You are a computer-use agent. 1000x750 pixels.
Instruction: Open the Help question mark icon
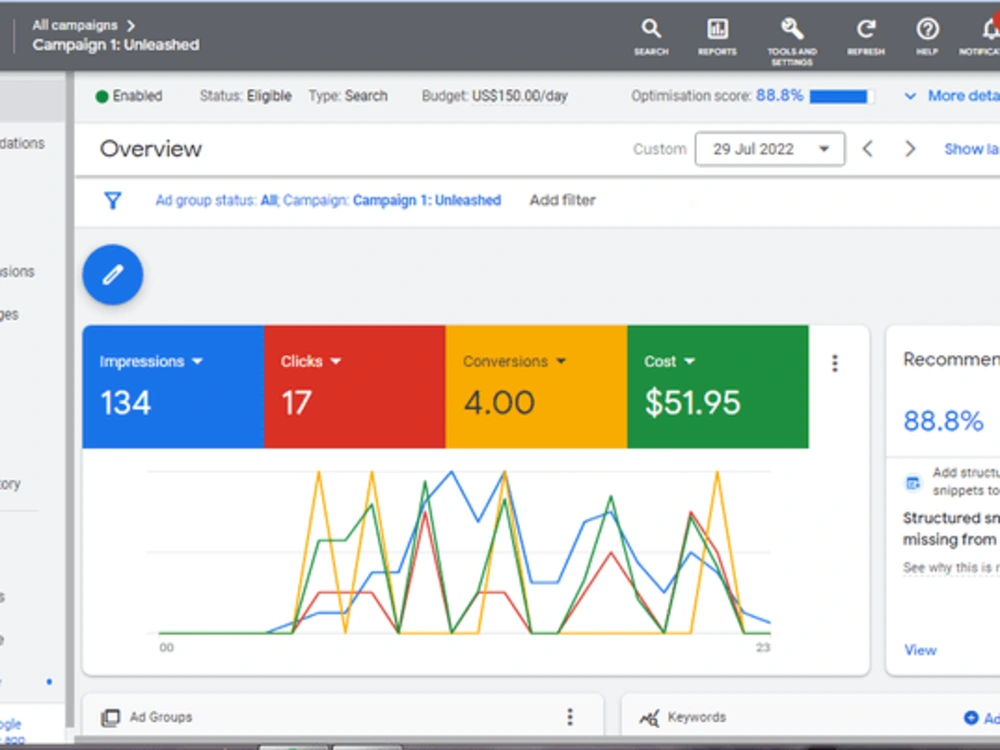(x=927, y=29)
